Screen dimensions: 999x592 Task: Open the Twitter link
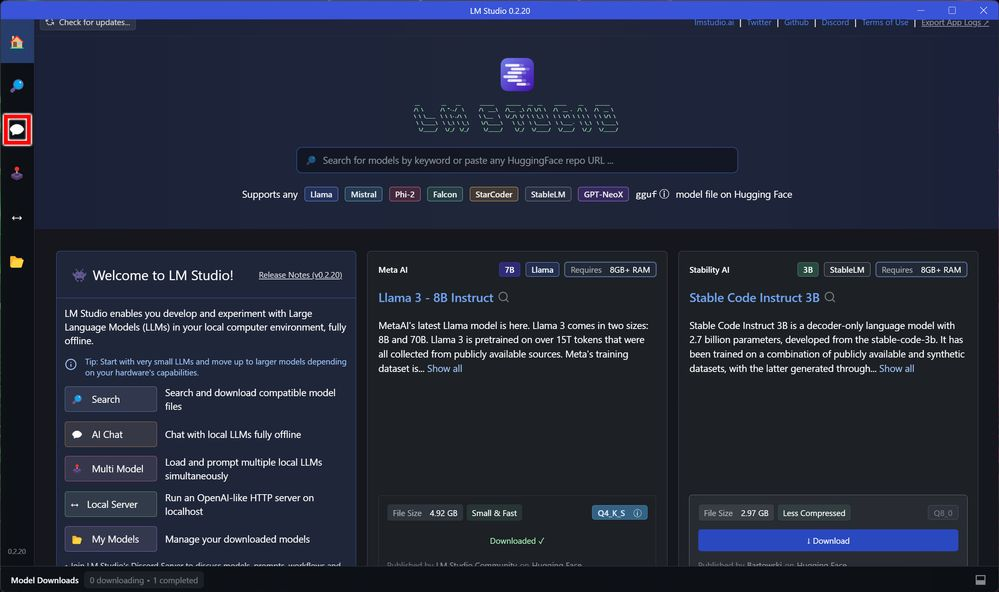[759, 22]
